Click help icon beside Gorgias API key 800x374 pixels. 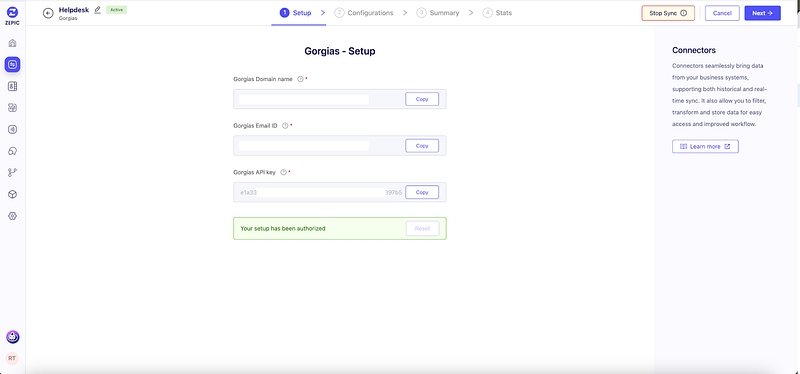[x=283, y=172]
